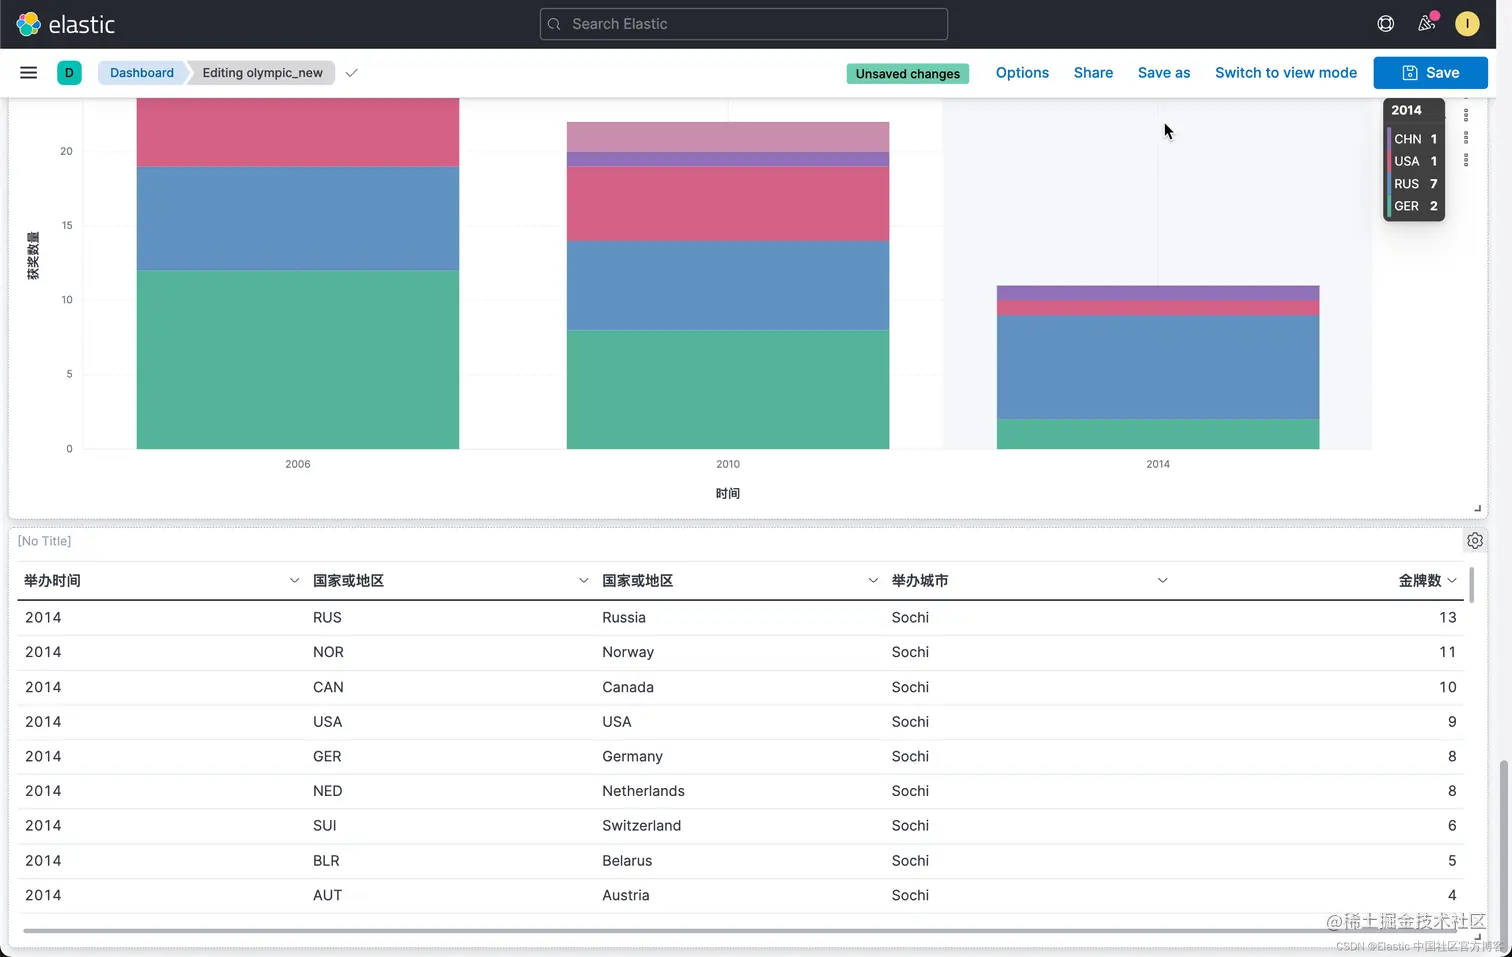Click the Unsaved changes badge
The image size is (1512, 957).
pyautogui.click(x=908, y=74)
